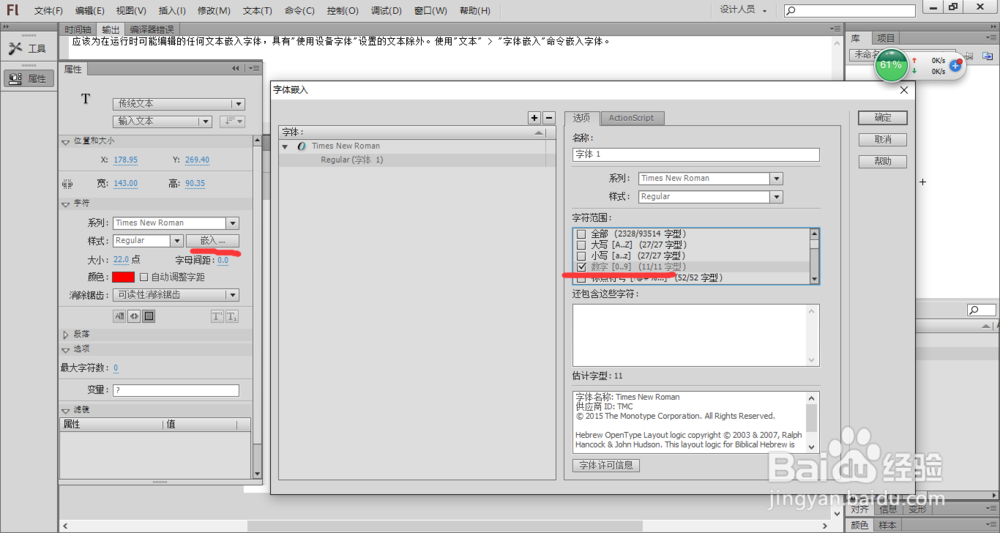The width and height of the screenshot is (1000, 533).
Task: Collapse the 字符 section
Action: [x=65, y=204]
